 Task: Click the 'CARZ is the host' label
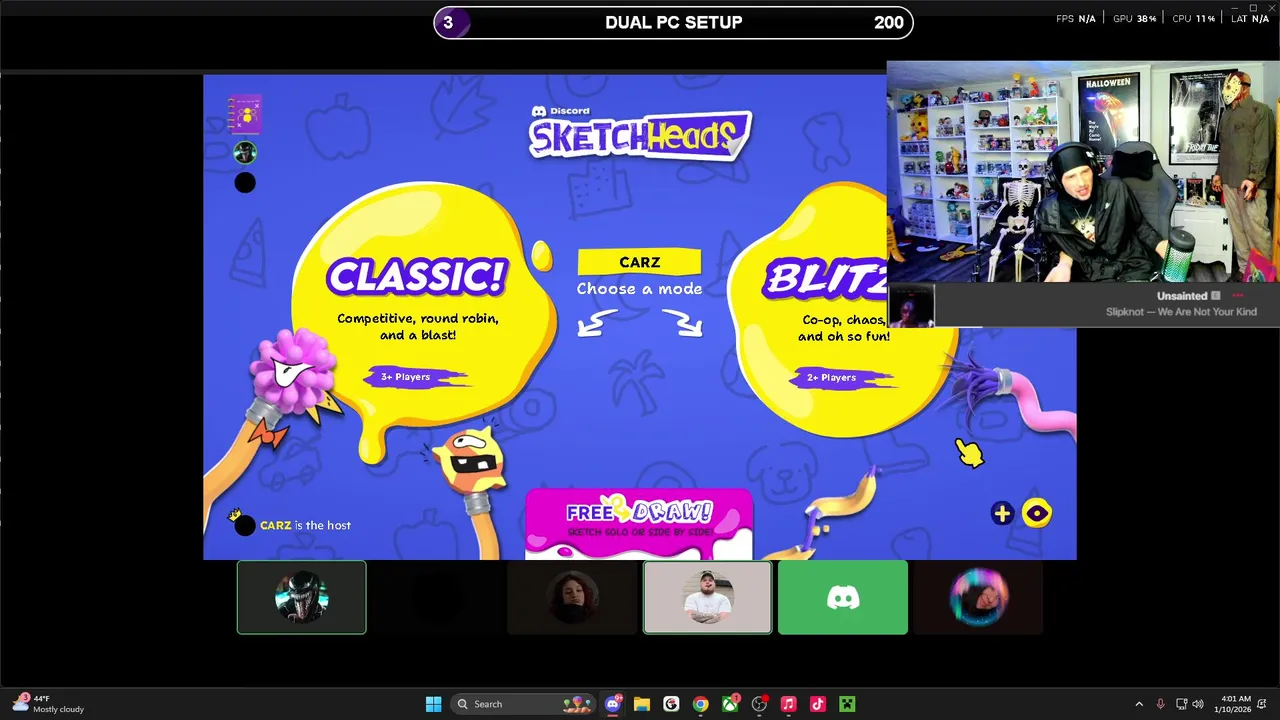[x=305, y=525]
